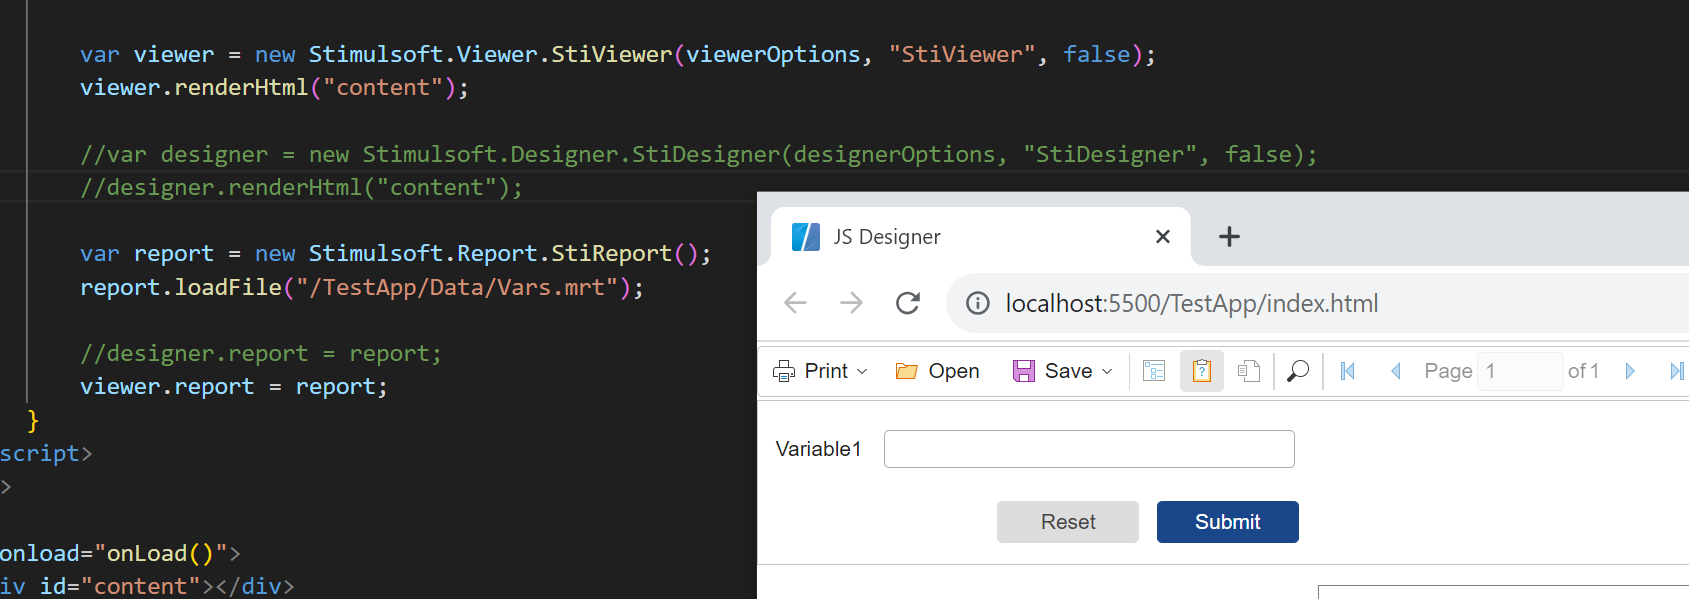Click code line "viewer.report = report;"
Viewport: 1689px width, 599px height.
234,387
